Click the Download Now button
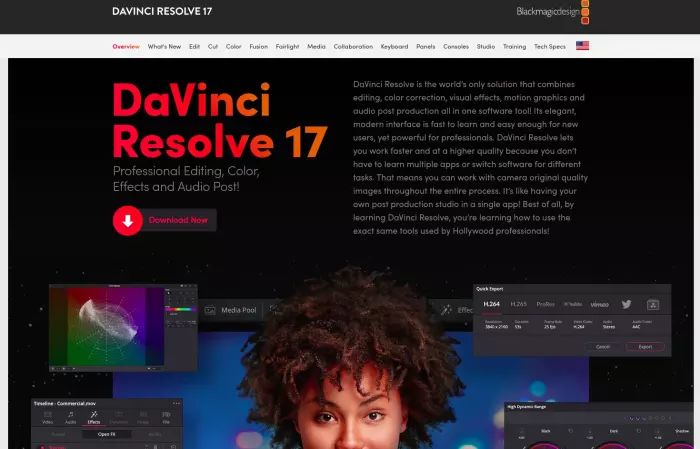Screen dimensions: 700x449 coord(165,220)
